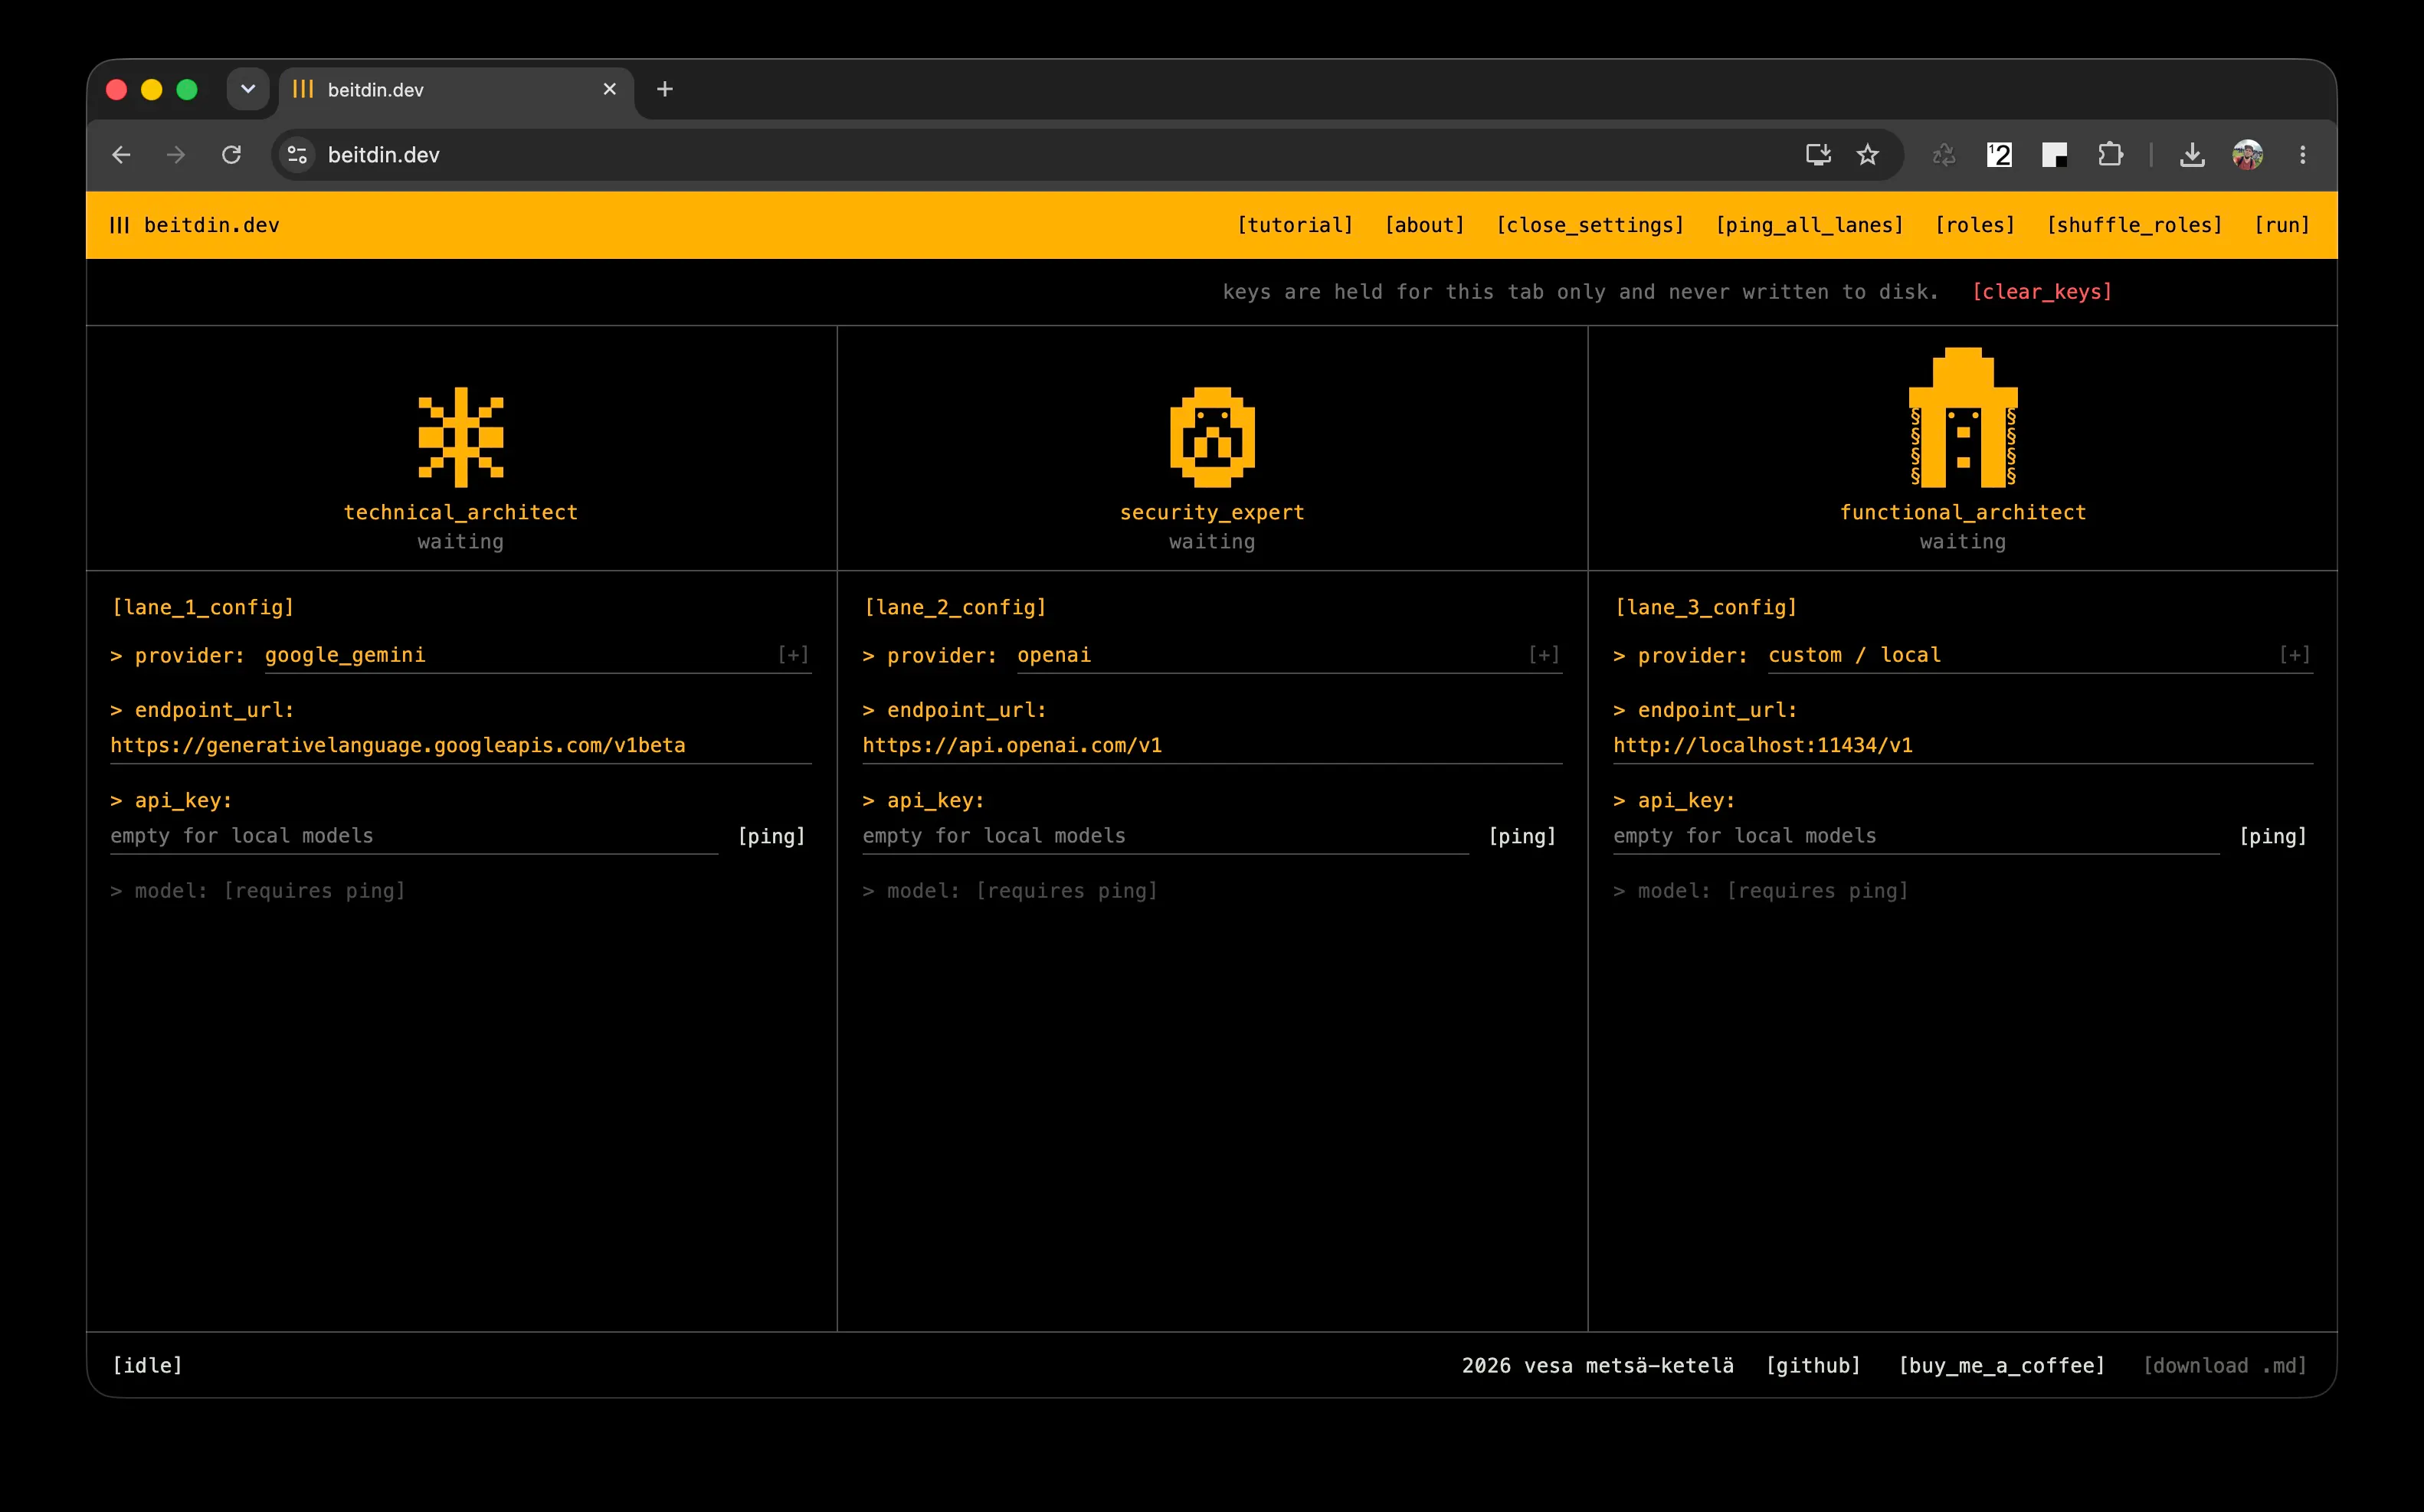The image size is (2424, 1512).
Task: Close the beitdin.dev tab
Action: pos(609,89)
